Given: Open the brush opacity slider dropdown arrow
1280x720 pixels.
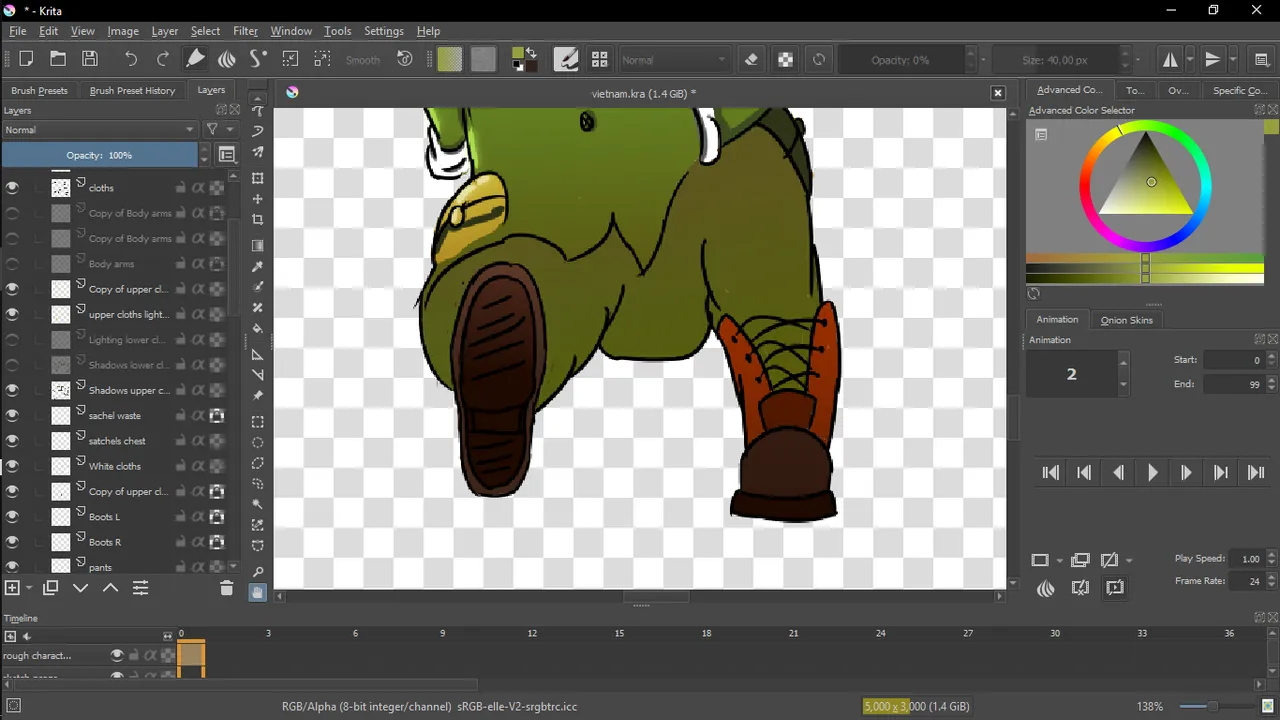Looking at the screenshot, I should 983,60.
